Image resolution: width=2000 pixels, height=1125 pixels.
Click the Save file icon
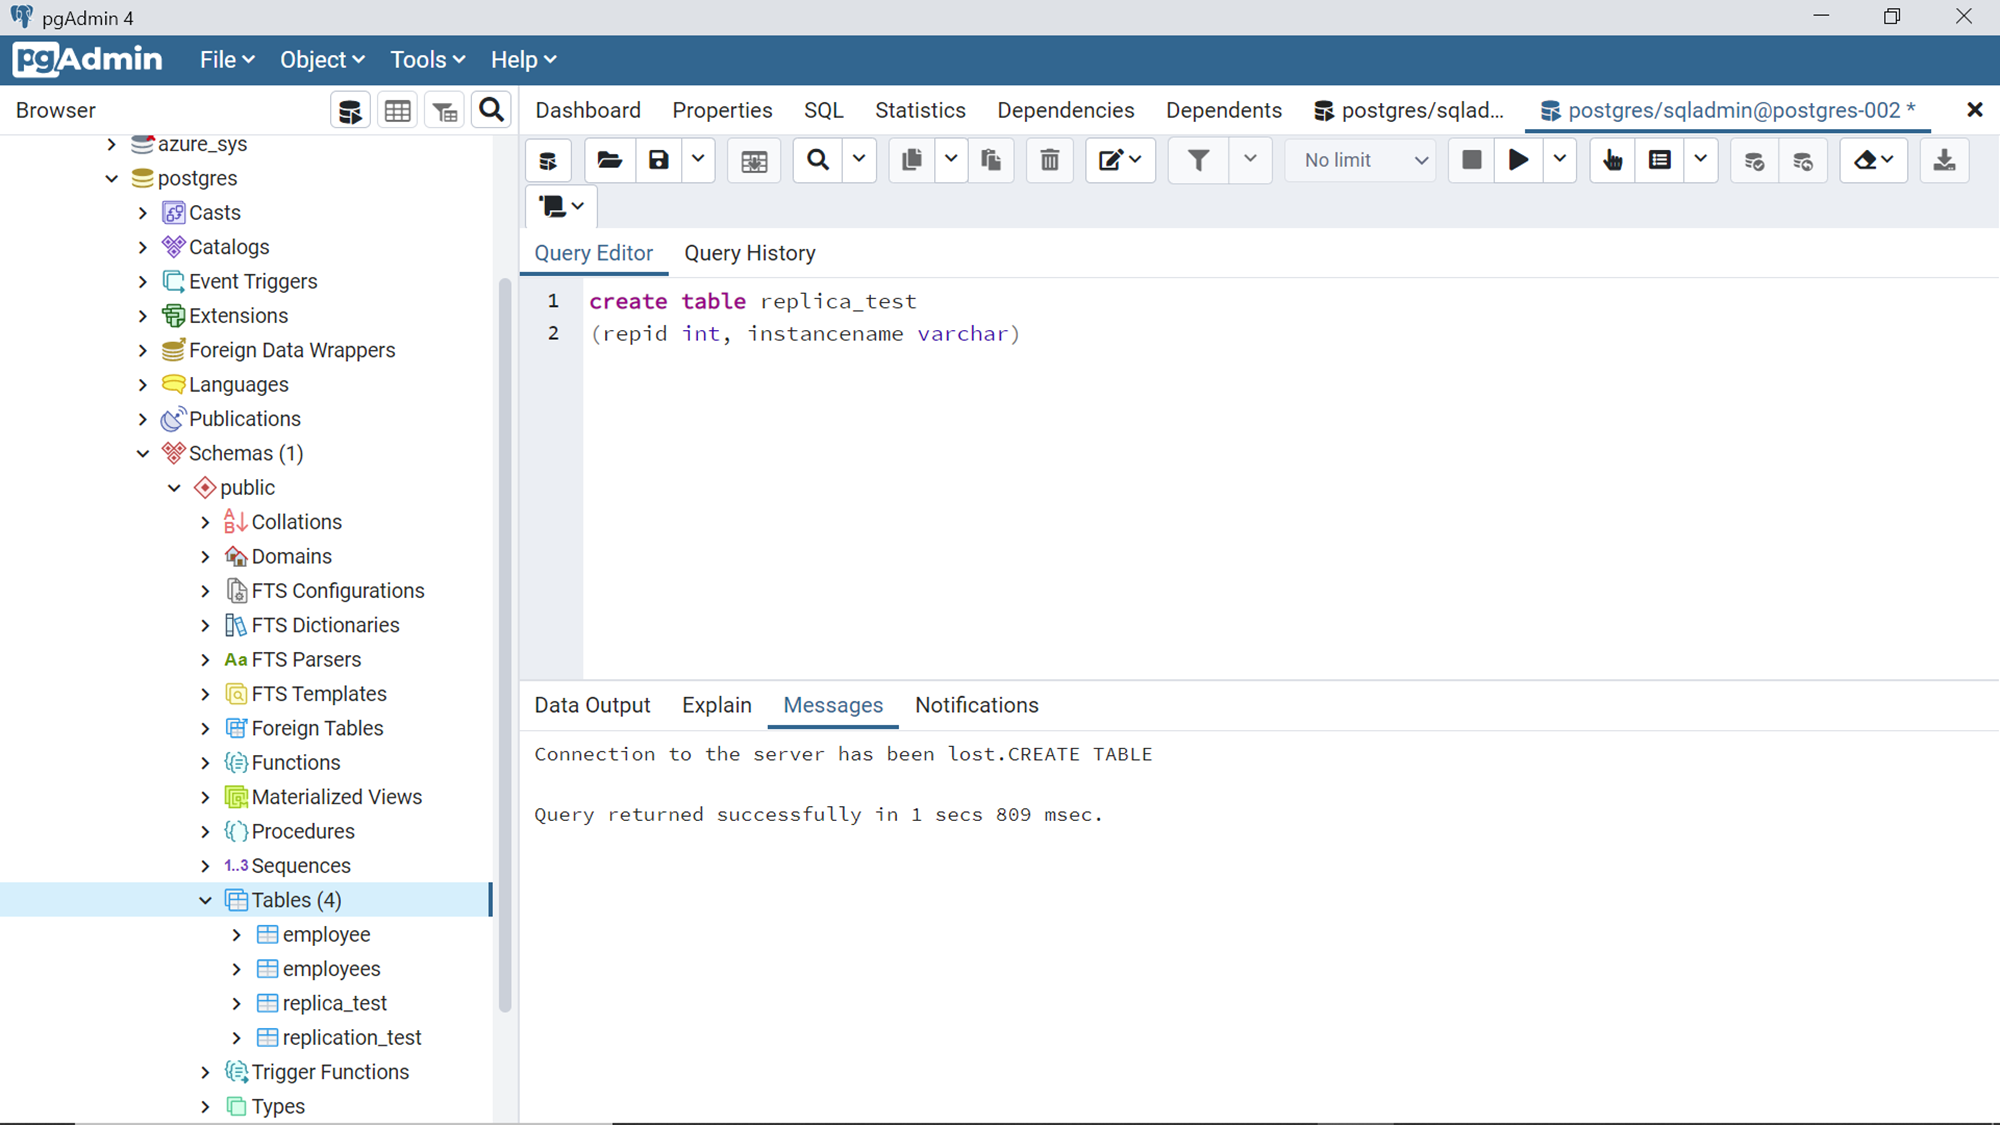pyautogui.click(x=658, y=160)
